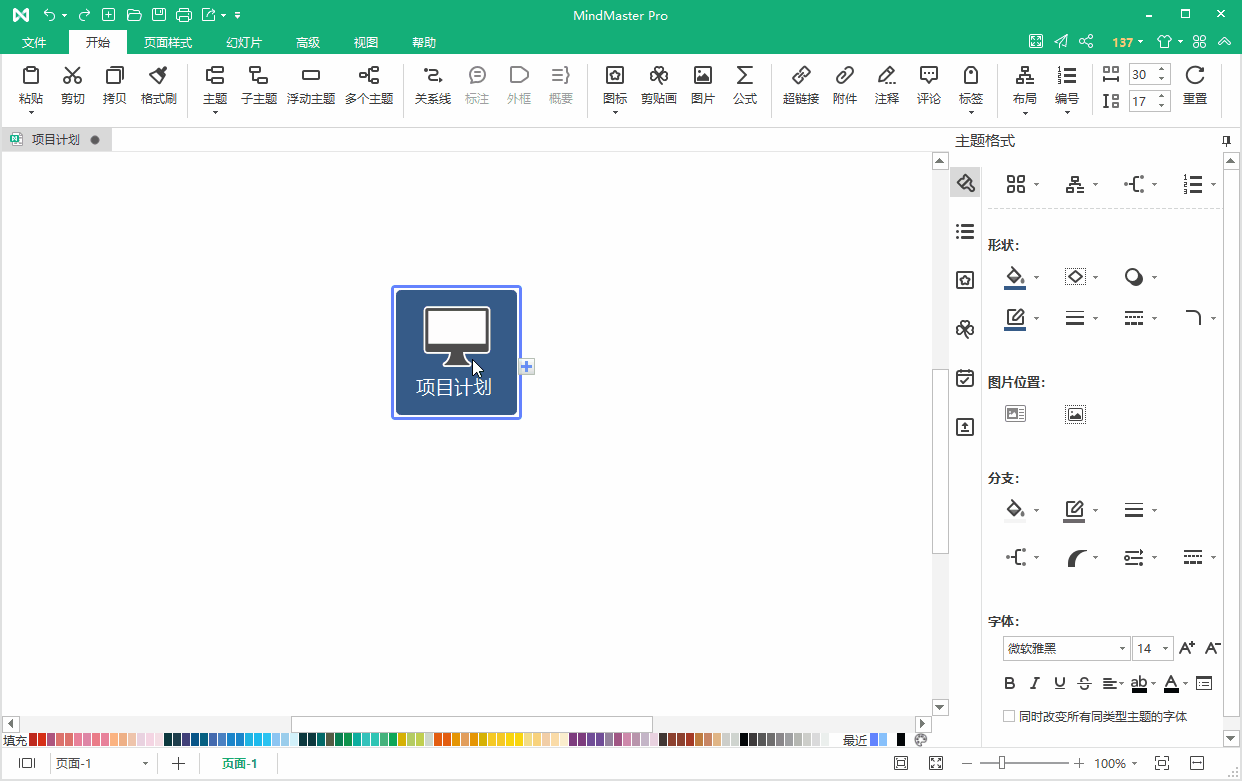1242x781 pixels.
Task: Click the undo arrow in title bar
Action: click(x=49, y=15)
